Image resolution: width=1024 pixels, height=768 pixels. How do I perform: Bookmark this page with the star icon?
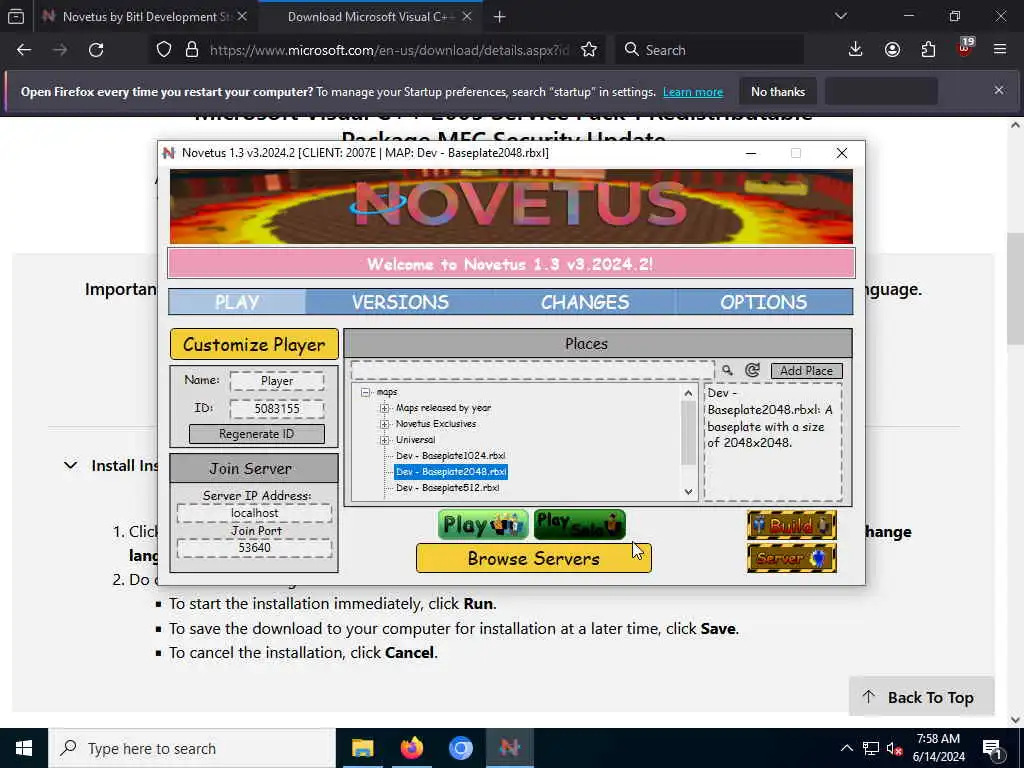pos(588,50)
